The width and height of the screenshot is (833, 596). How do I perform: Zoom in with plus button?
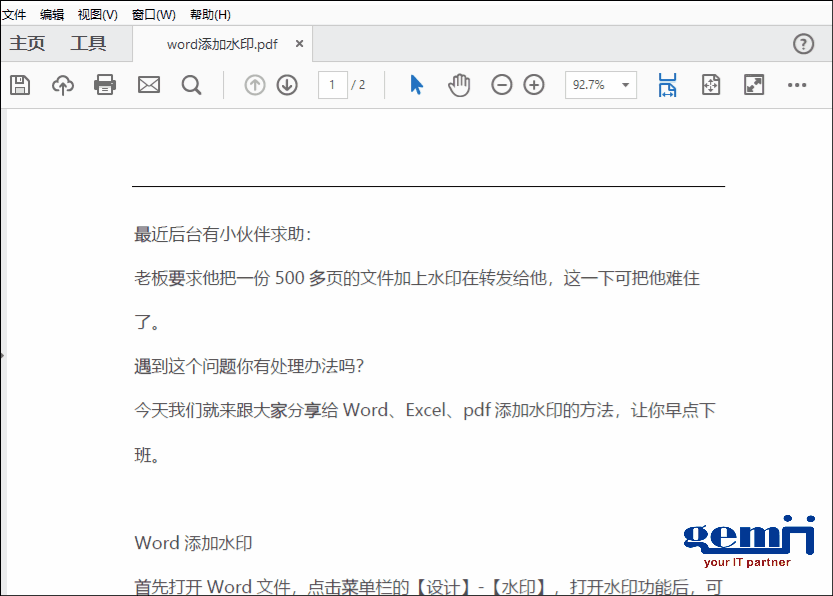[534, 85]
